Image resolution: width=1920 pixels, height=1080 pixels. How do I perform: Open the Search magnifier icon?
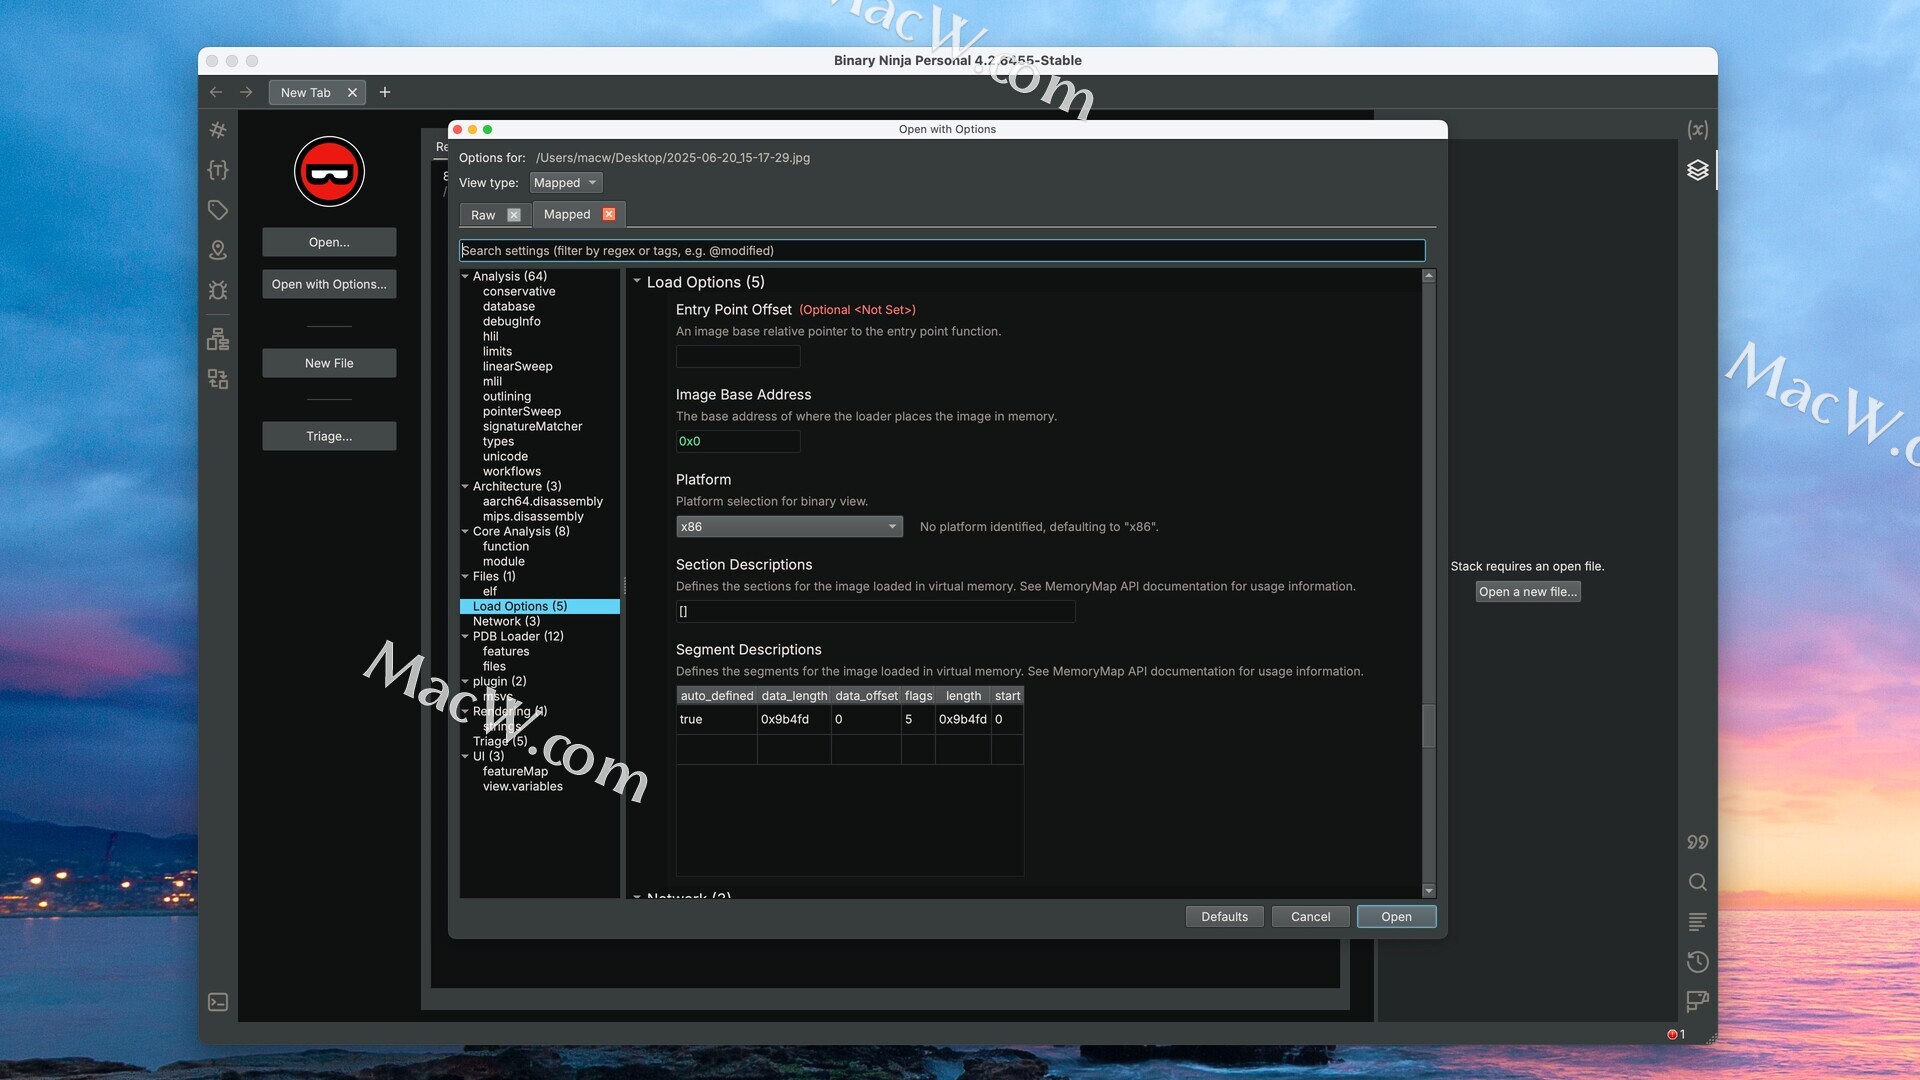(x=1697, y=882)
